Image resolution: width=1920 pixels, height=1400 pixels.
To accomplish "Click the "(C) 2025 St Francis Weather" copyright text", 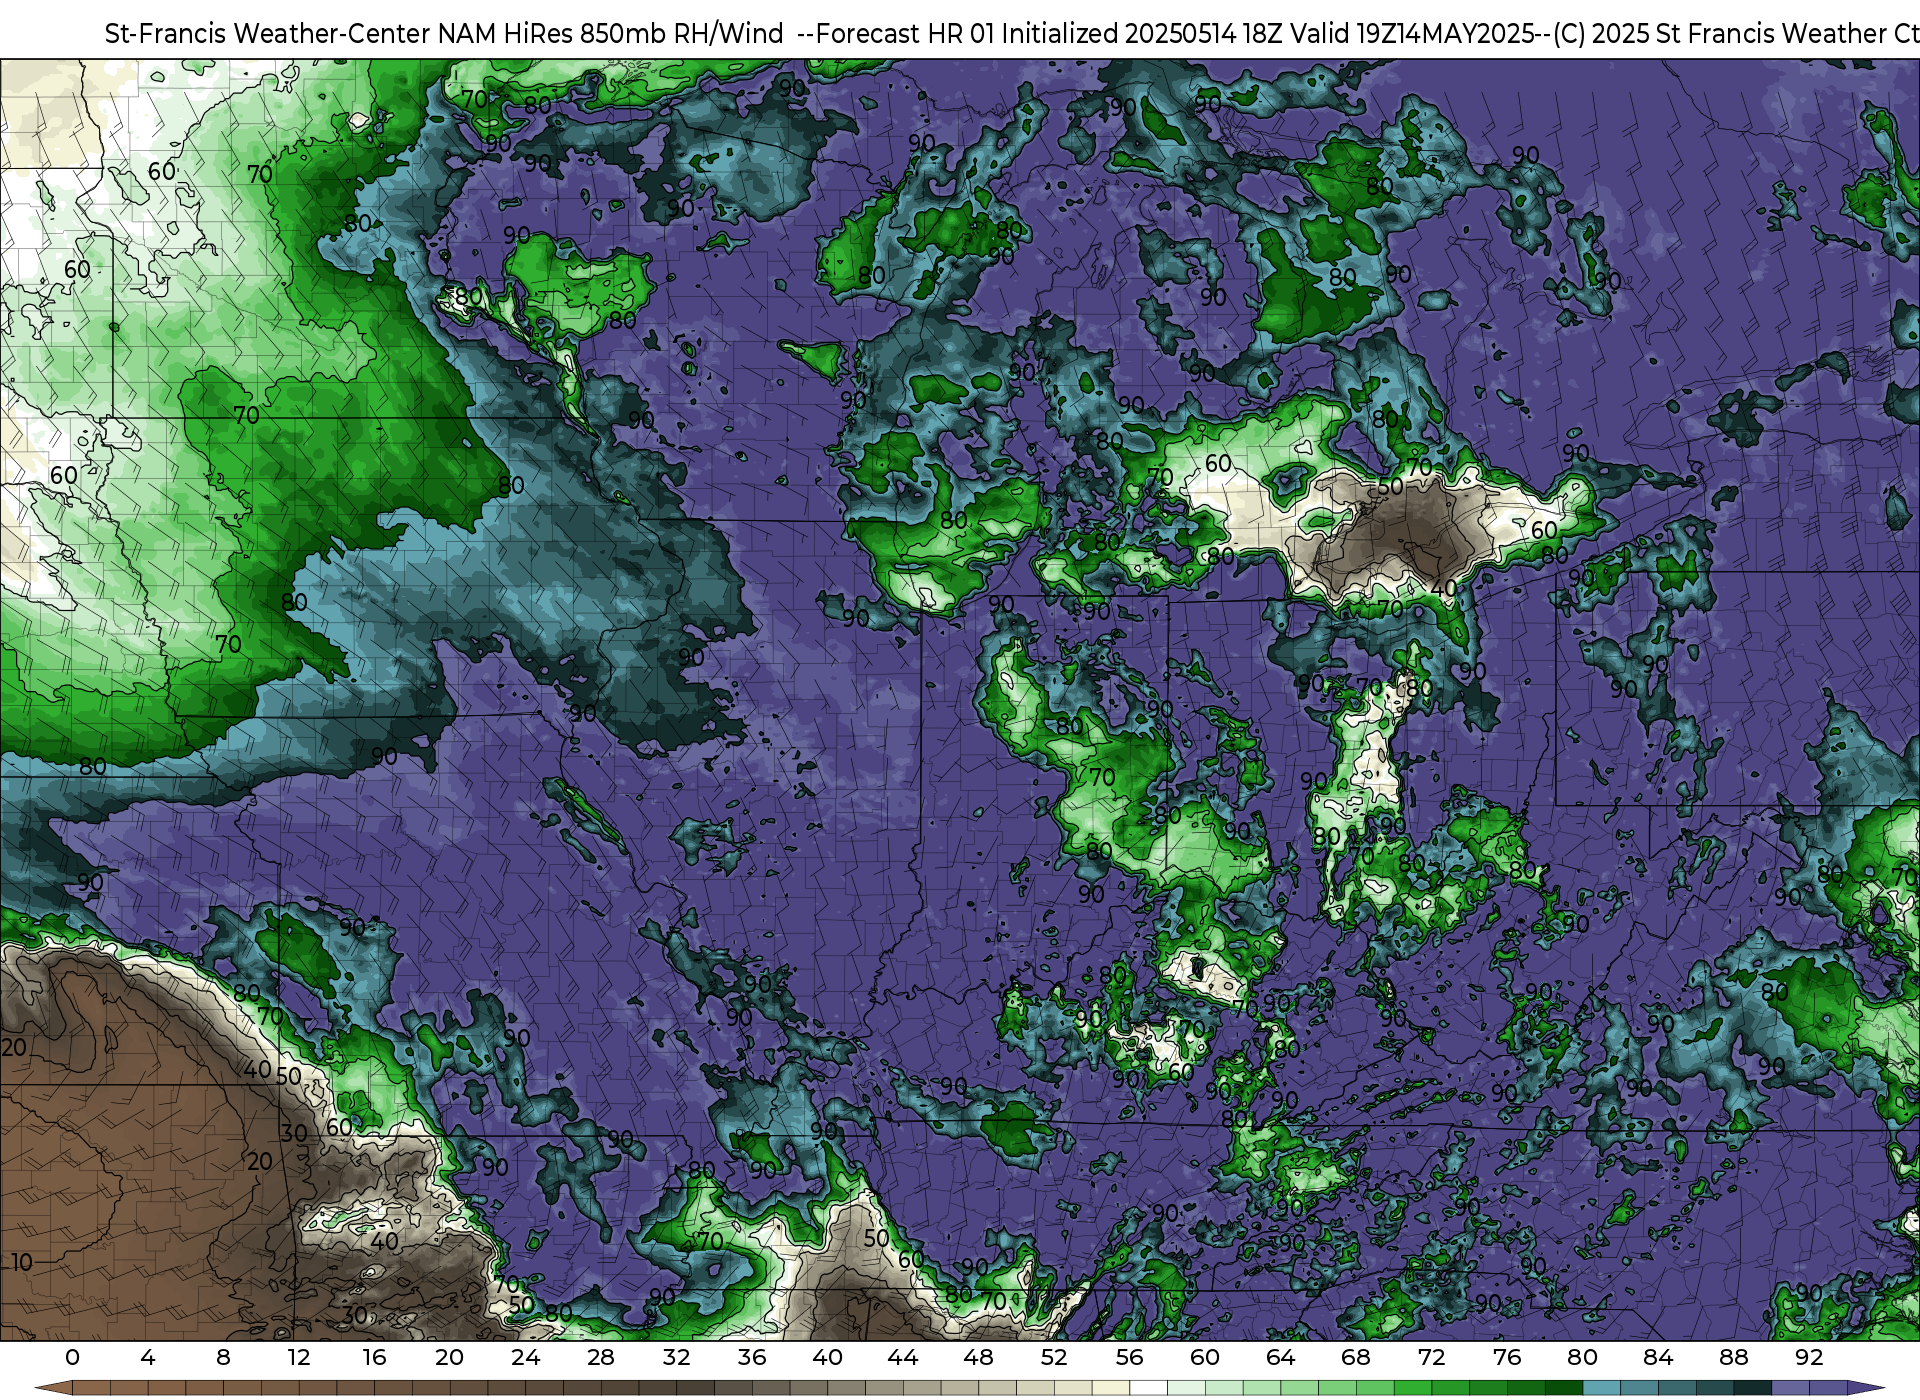I will [1719, 34].
